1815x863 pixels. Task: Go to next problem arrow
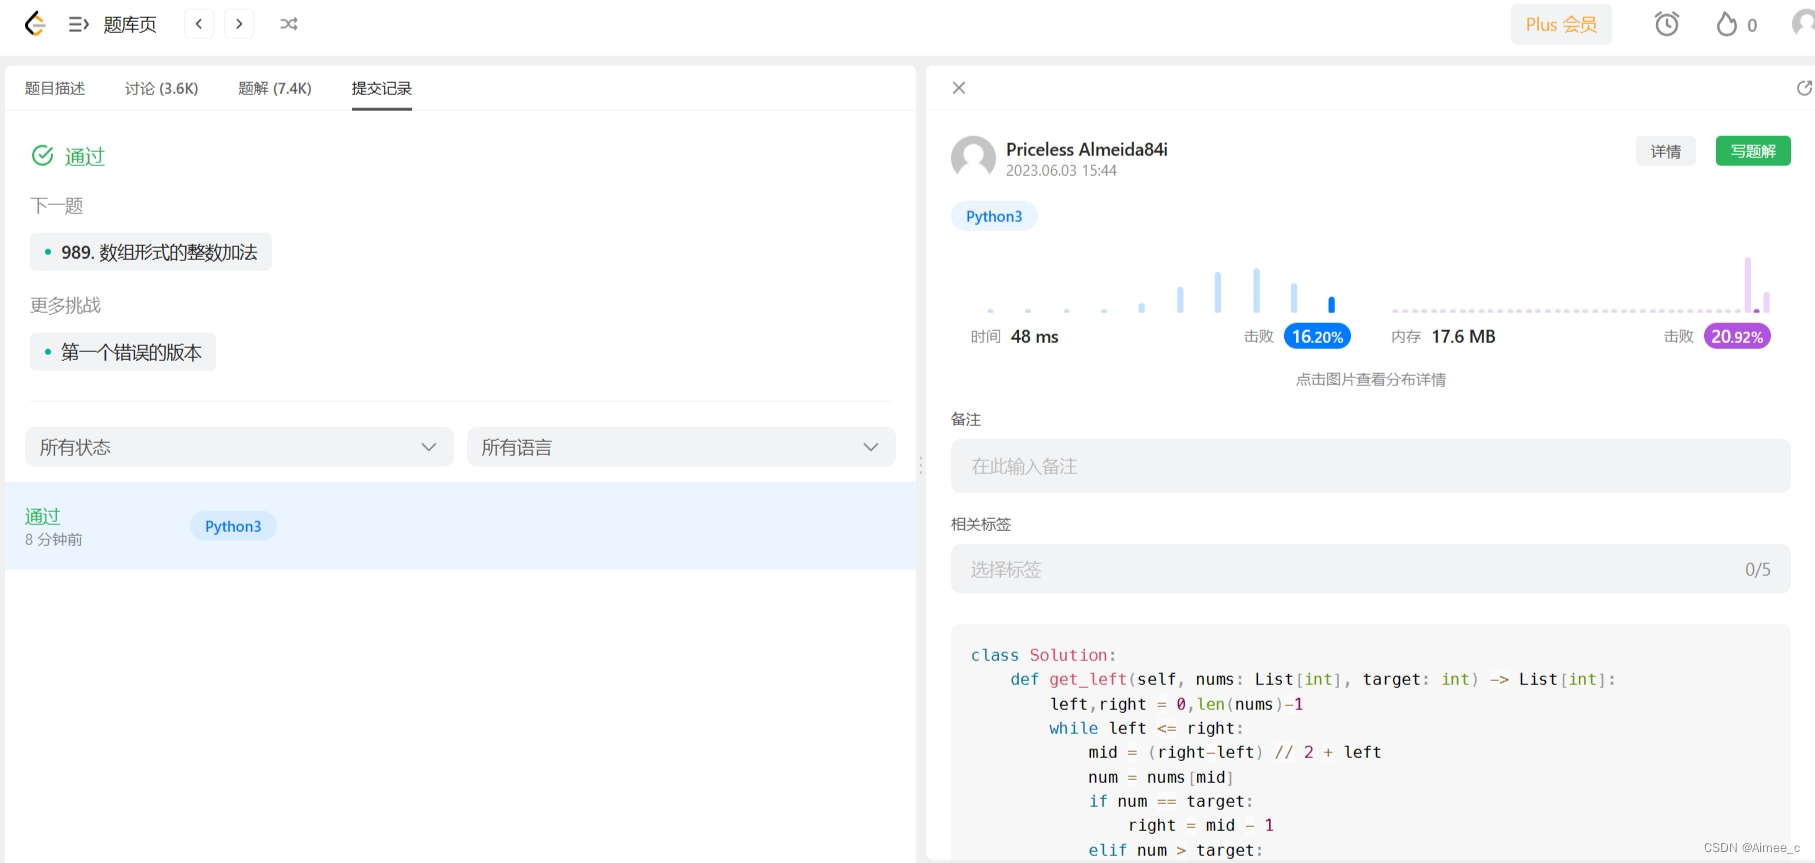(x=239, y=24)
